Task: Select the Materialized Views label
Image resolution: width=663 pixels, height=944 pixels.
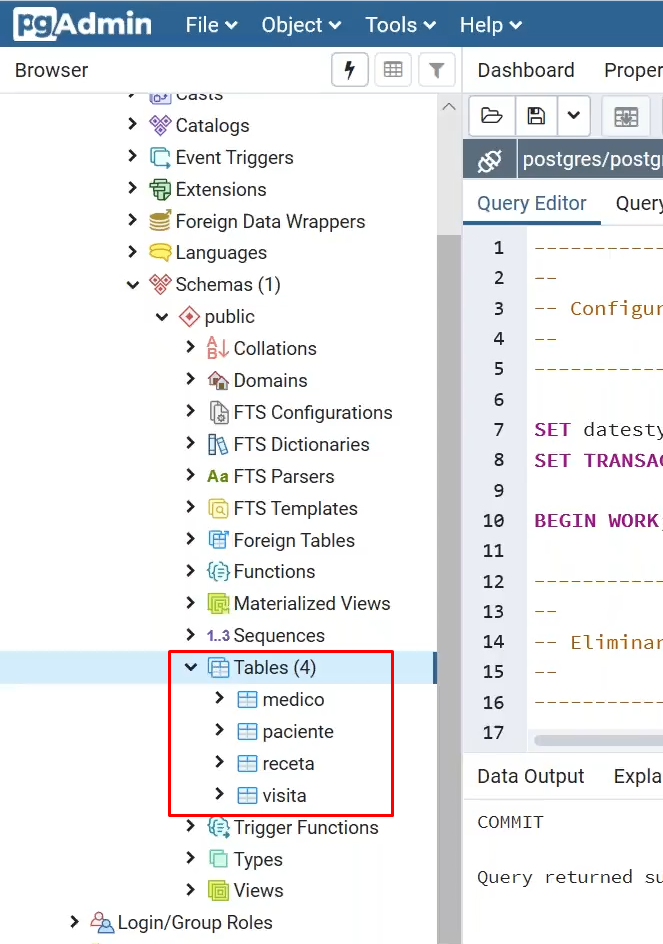Action: 312,603
